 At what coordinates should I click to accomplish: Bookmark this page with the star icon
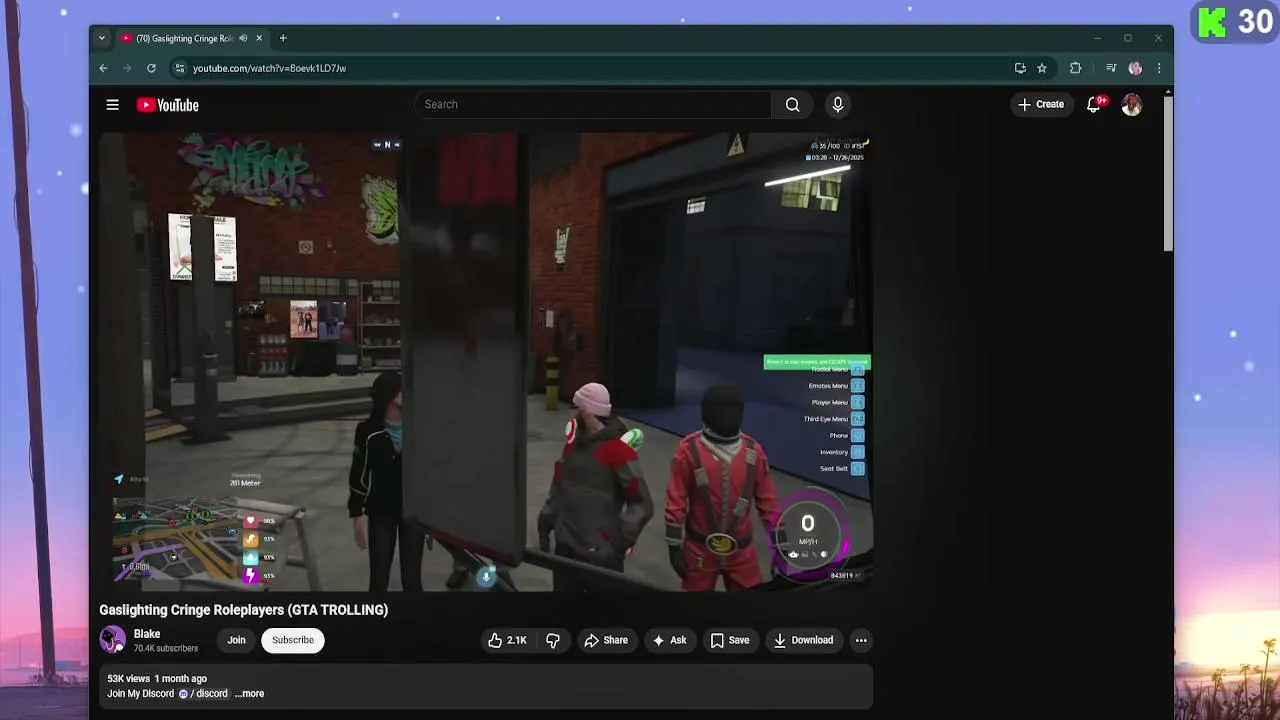[x=1042, y=68]
